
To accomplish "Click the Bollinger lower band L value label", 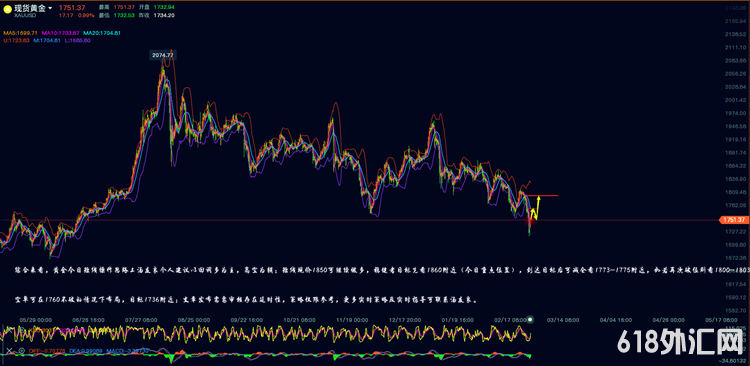I will click(x=77, y=41).
